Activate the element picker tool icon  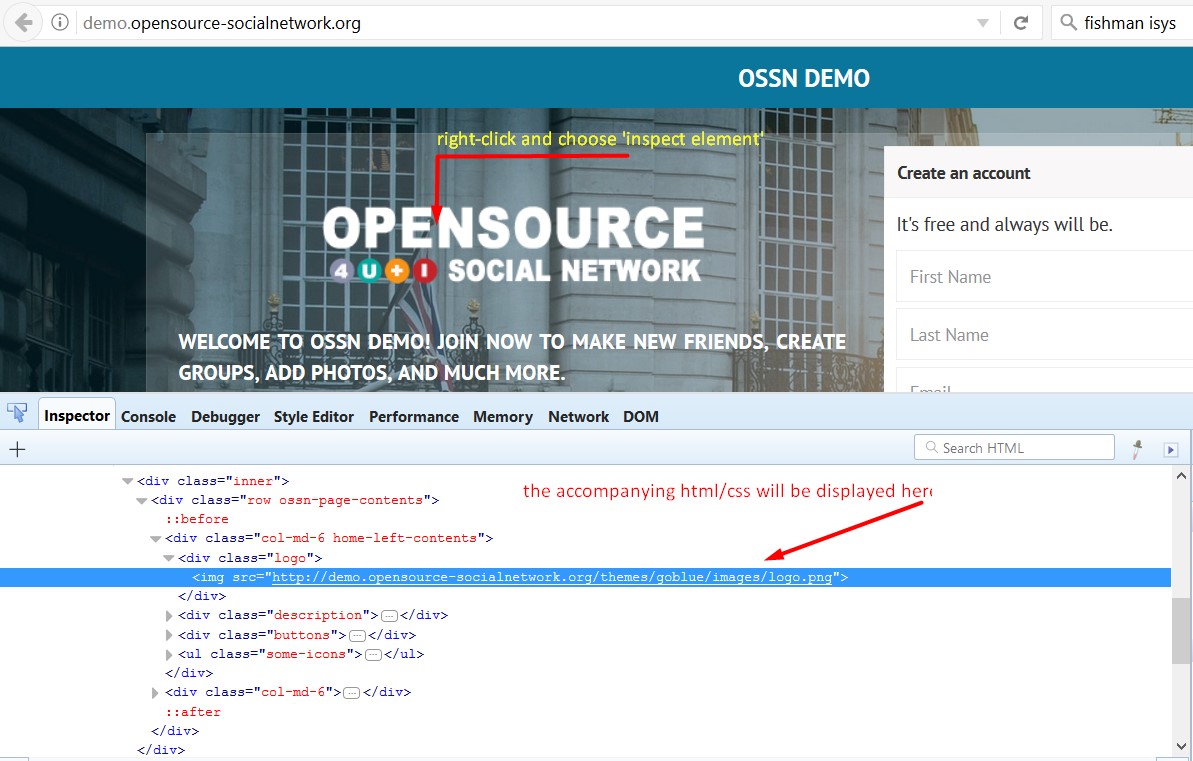pos(17,413)
